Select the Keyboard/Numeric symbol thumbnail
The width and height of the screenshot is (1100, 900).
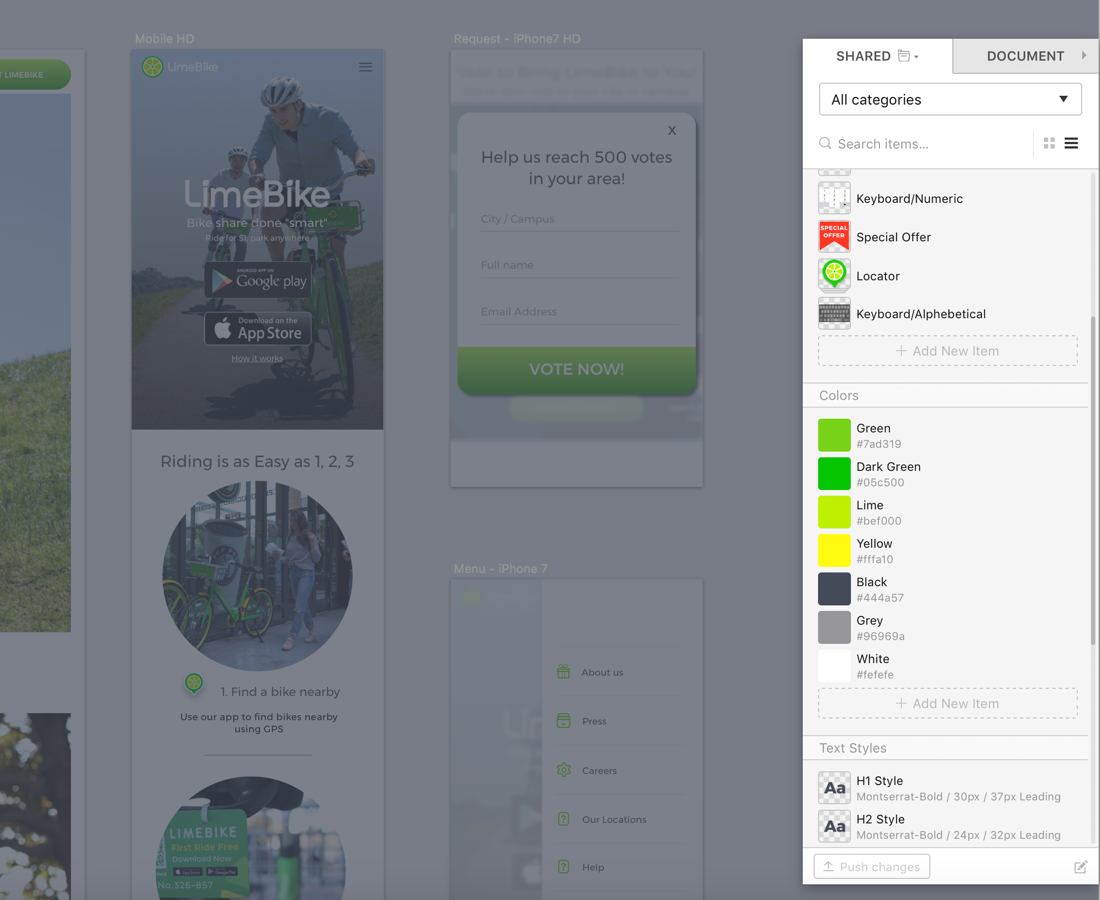point(834,199)
